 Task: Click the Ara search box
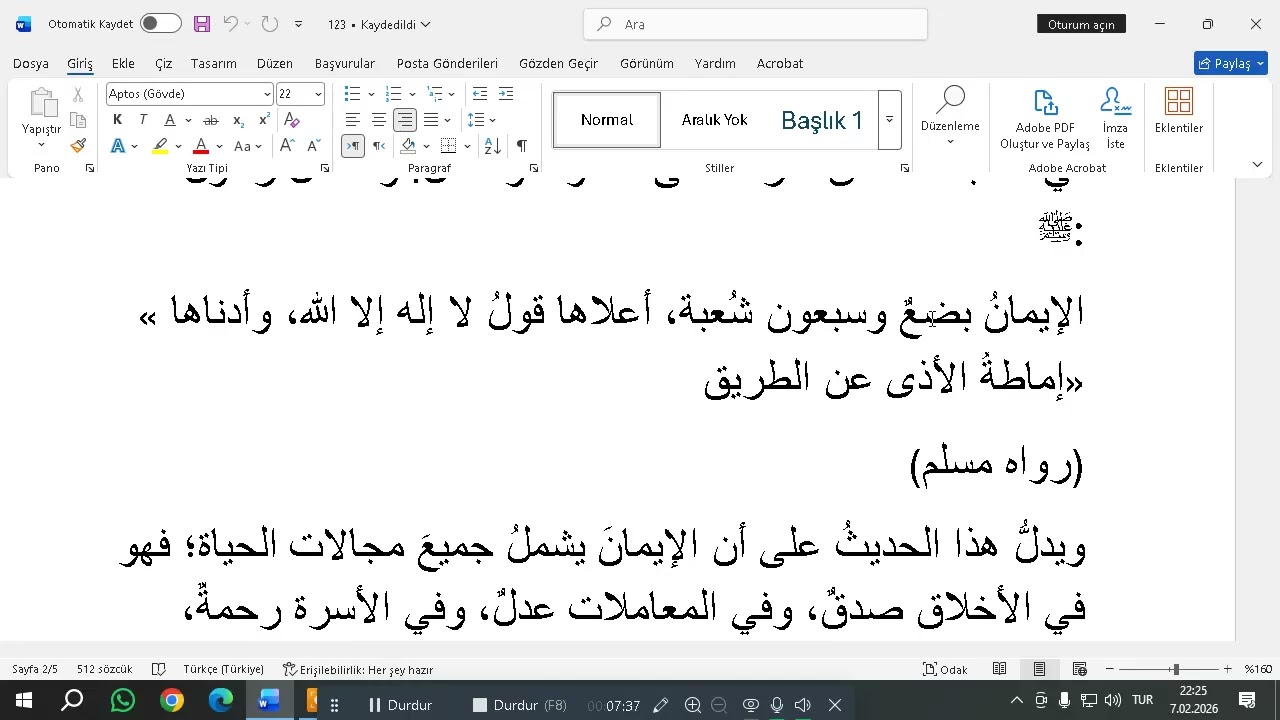[755, 24]
